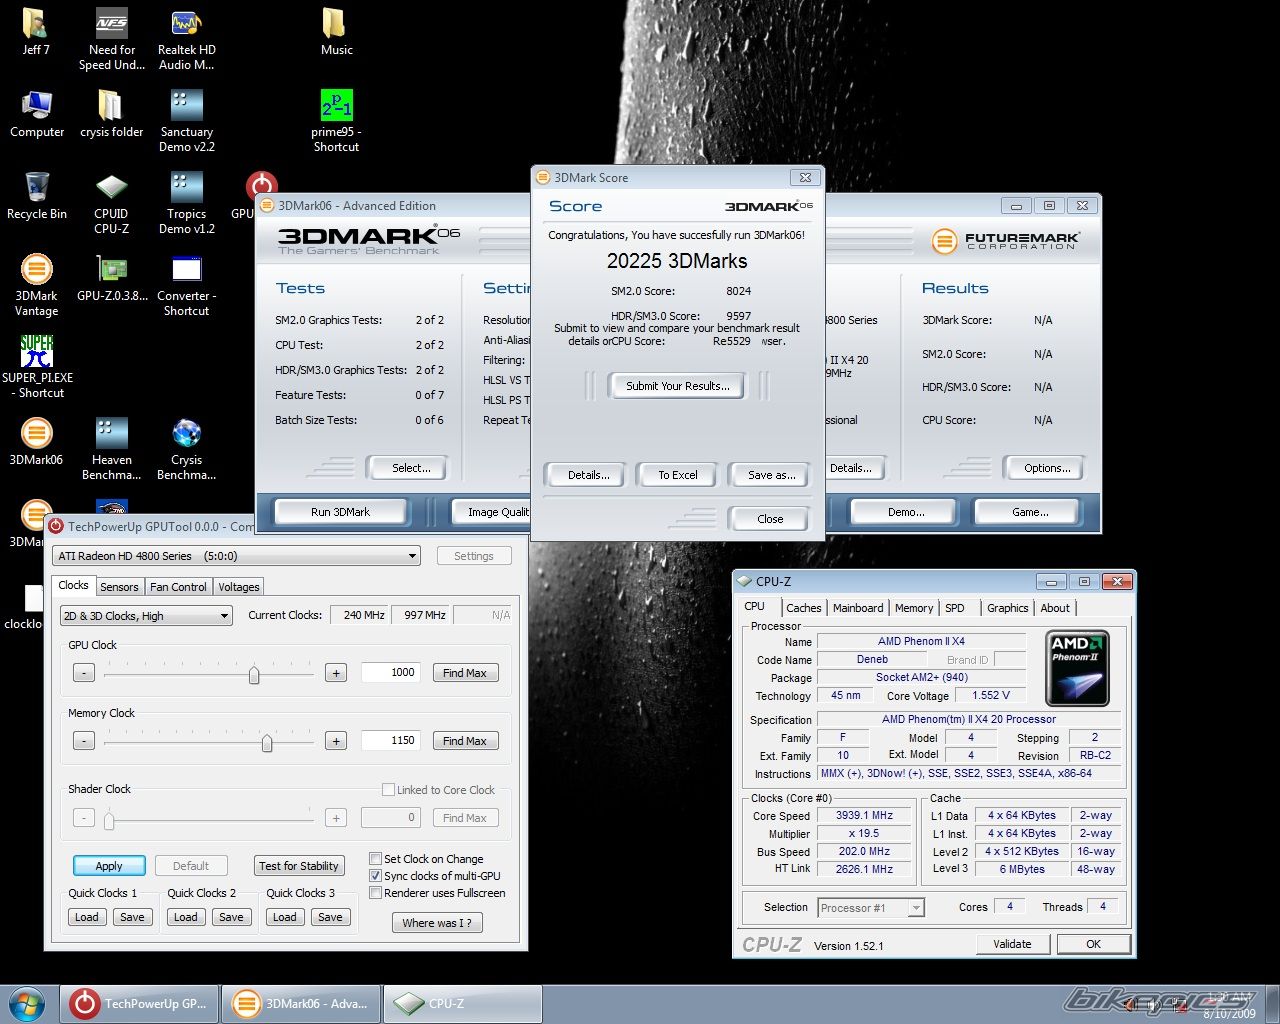1280x1024 pixels.
Task: Enable Renderer uses Fullscreen checkbox
Action: [x=376, y=892]
